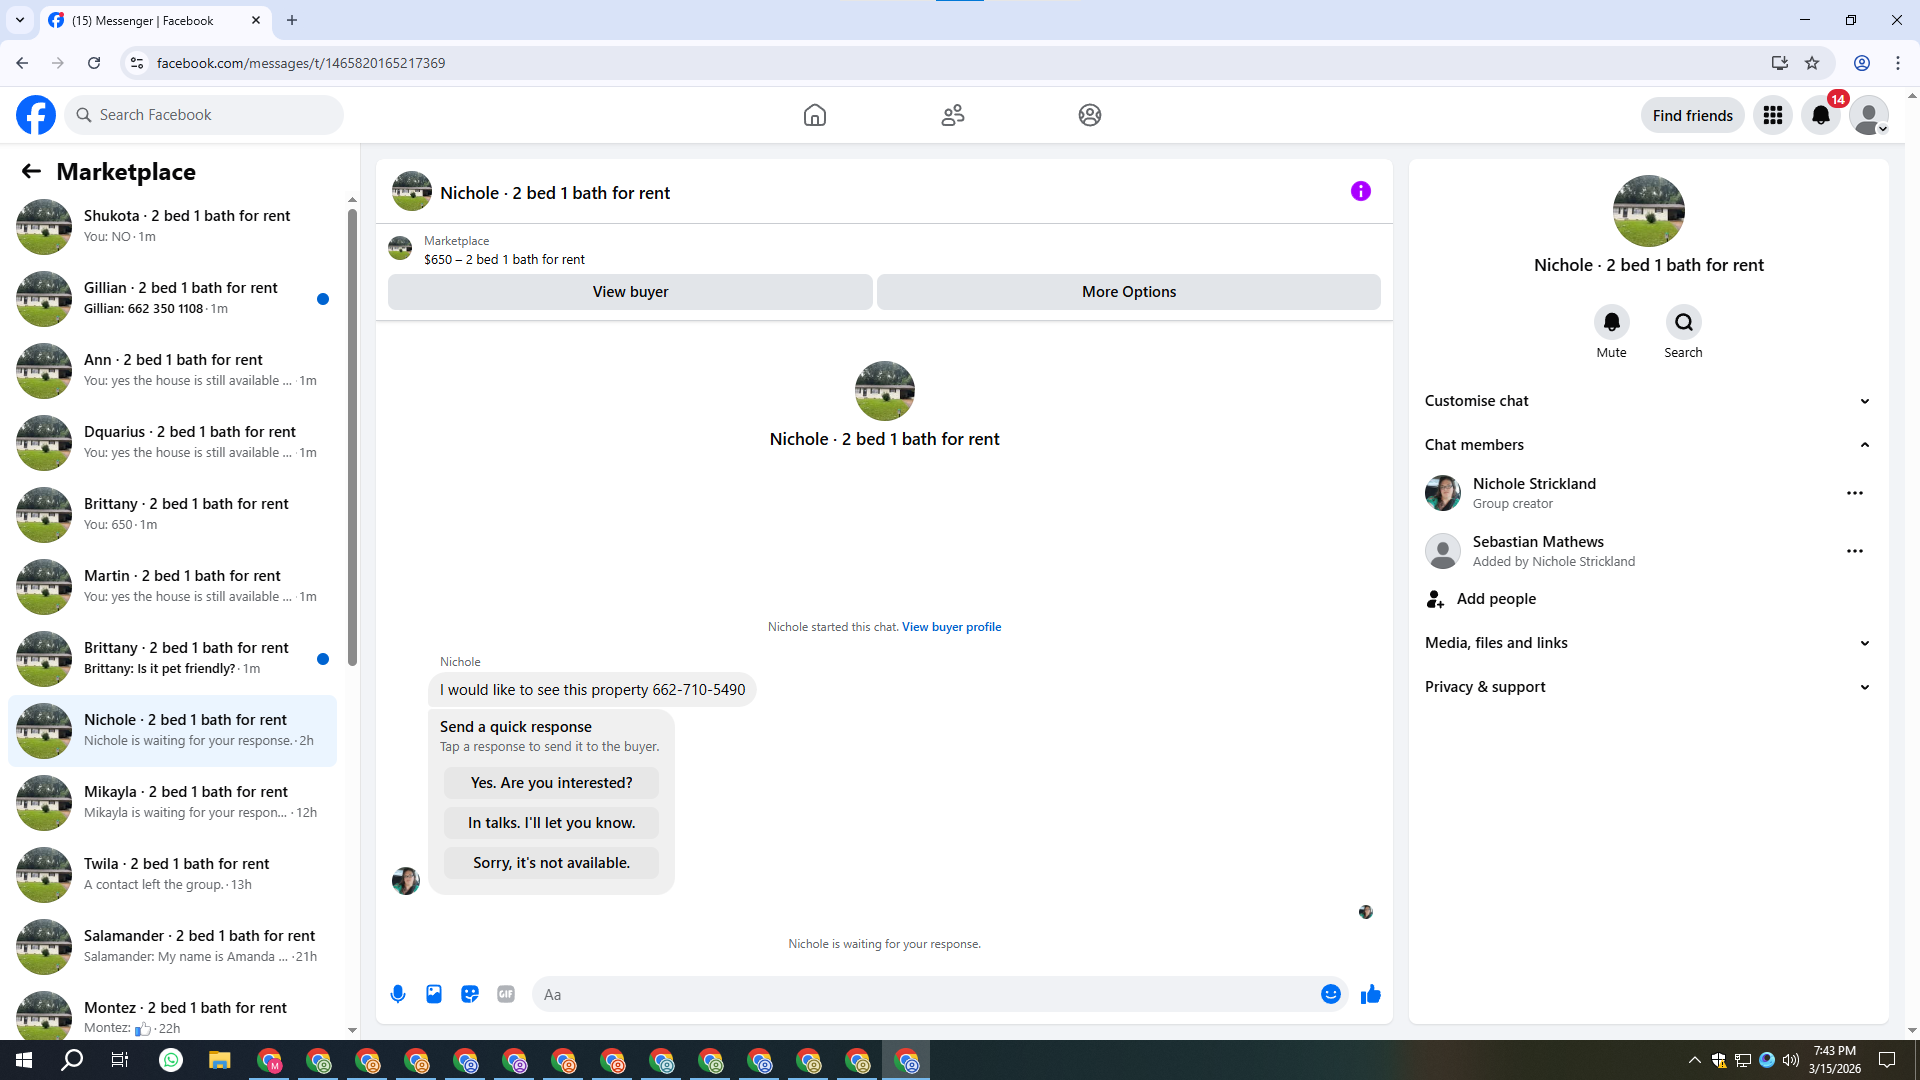Open the tab search dropdown arrow
1920x1080 pixels.
[x=20, y=20]
